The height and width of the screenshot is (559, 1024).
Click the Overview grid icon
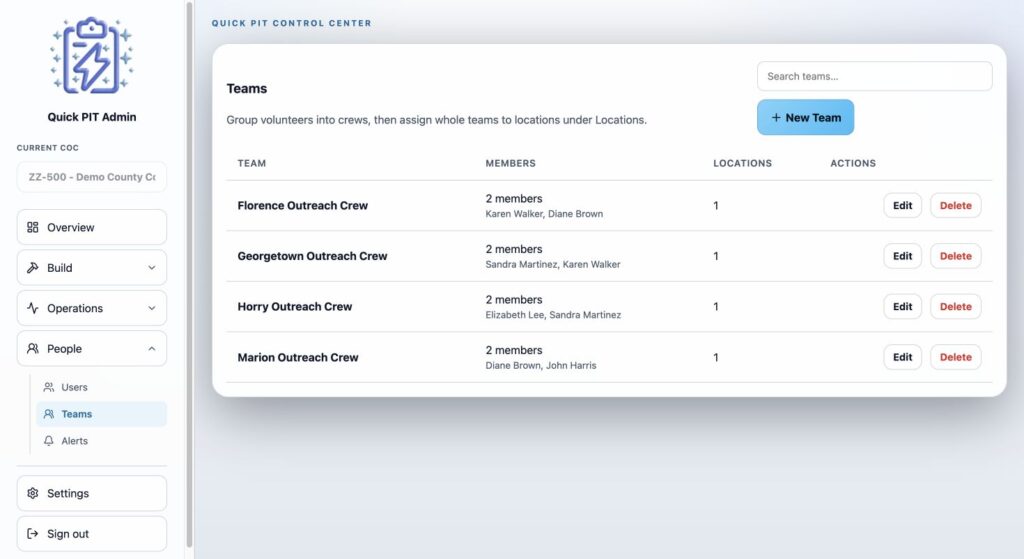[33, 227]
